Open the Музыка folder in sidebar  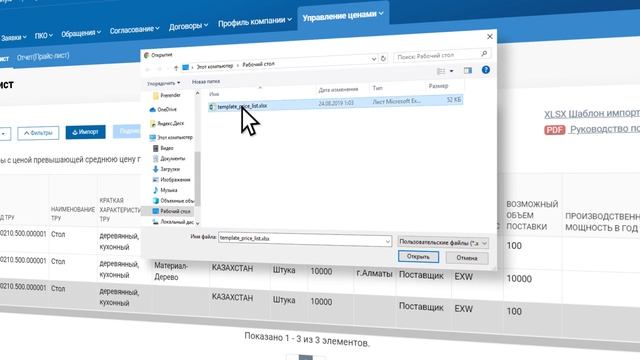point(165,190)
